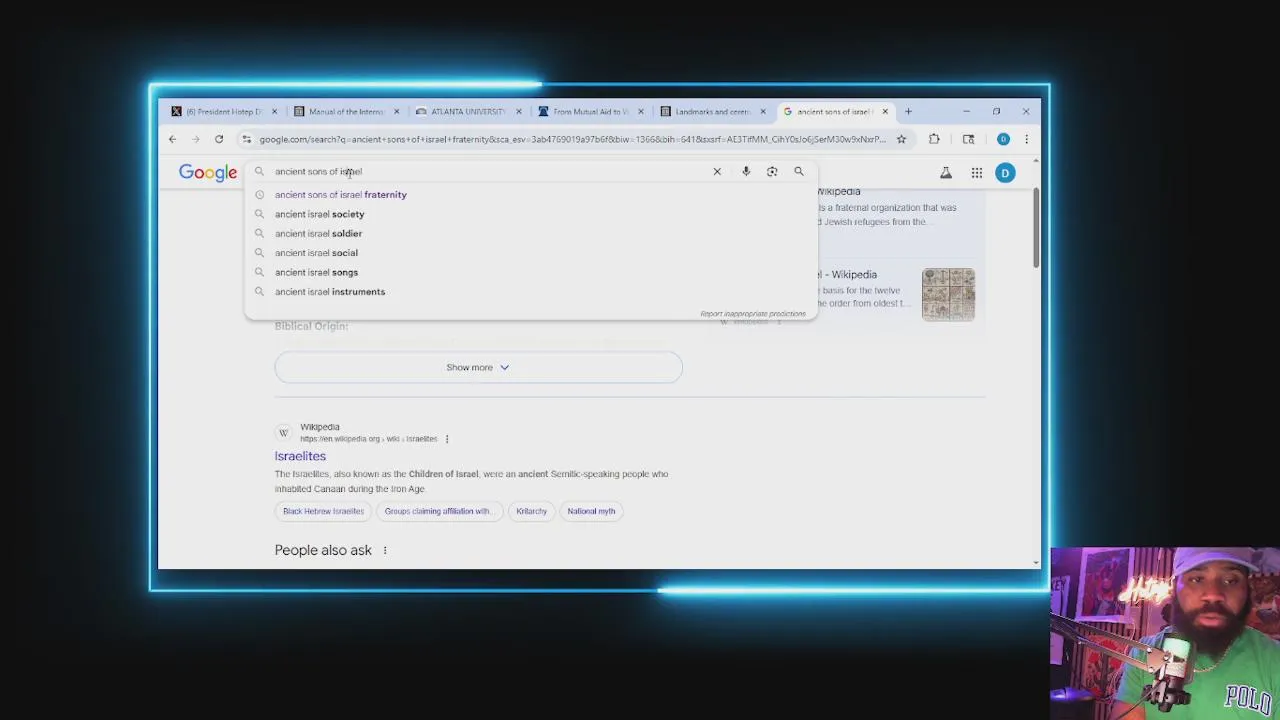Viewport: 1280px width, 720px height.
Task: Select the Black Hebrew Israelites chip
Action: click(x=323, y=511)
